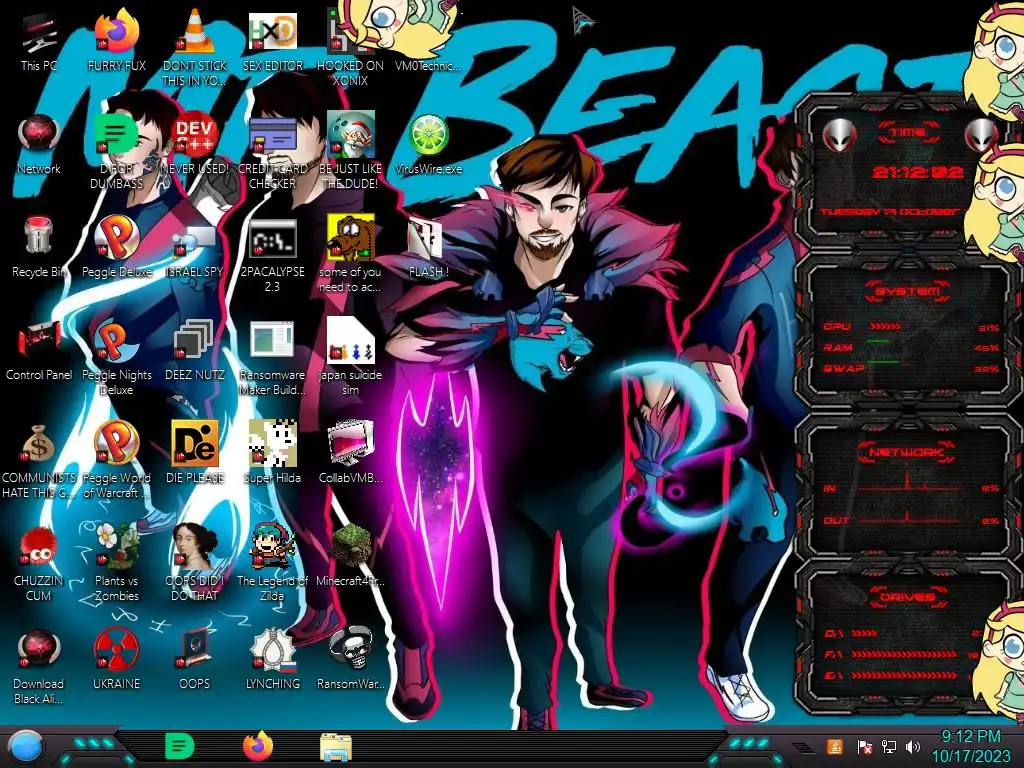Click the 21:12 digital clock in the widget
This screenshot has height=768, width=1024.
coord(918,172)
